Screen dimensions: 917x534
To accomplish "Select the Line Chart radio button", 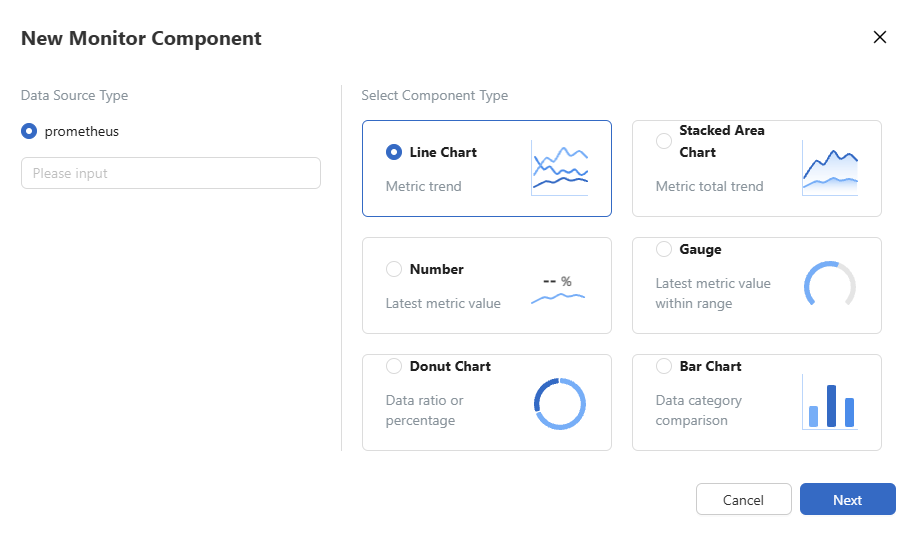I will pyautogui.click(x=394, y=152).
